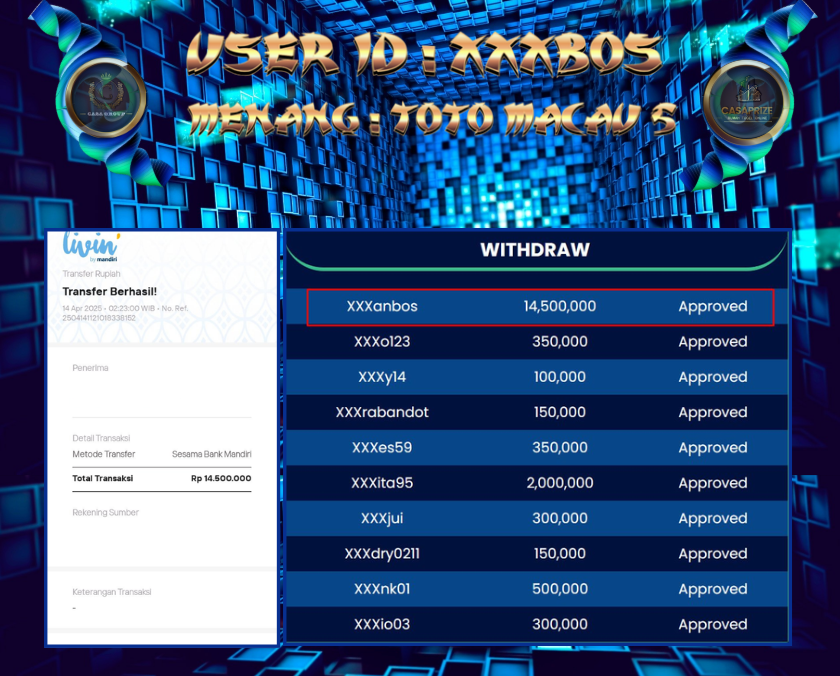Click the Livin' by Mandiri logo

(91, 247)
